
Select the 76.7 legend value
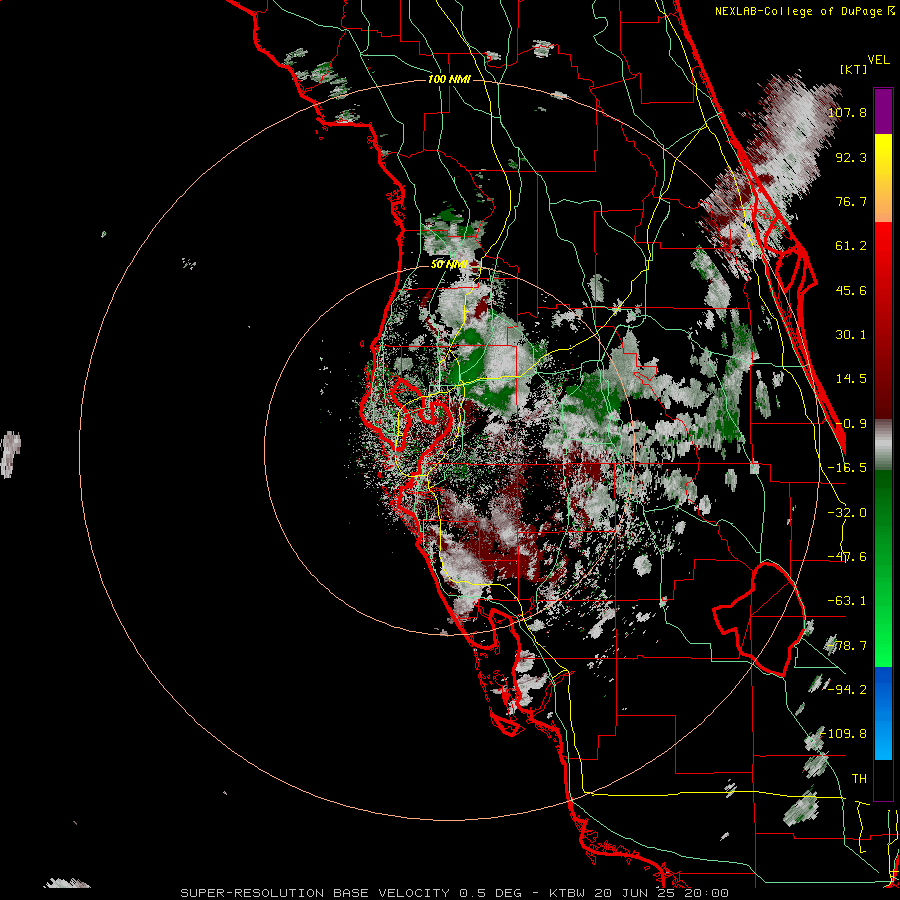pyautogui.click(x=851, y=201)
